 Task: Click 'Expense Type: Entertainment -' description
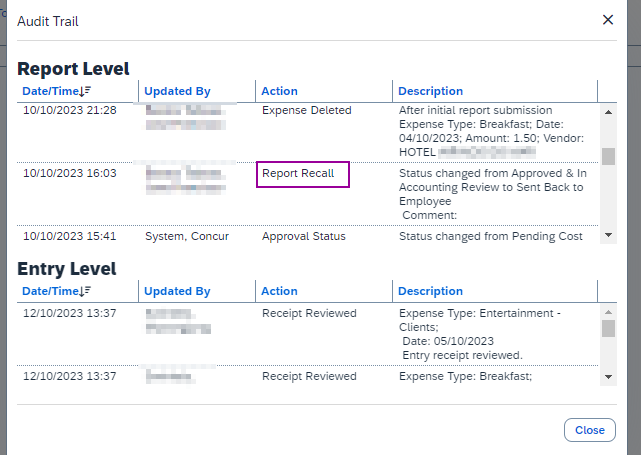click(480, 313)
